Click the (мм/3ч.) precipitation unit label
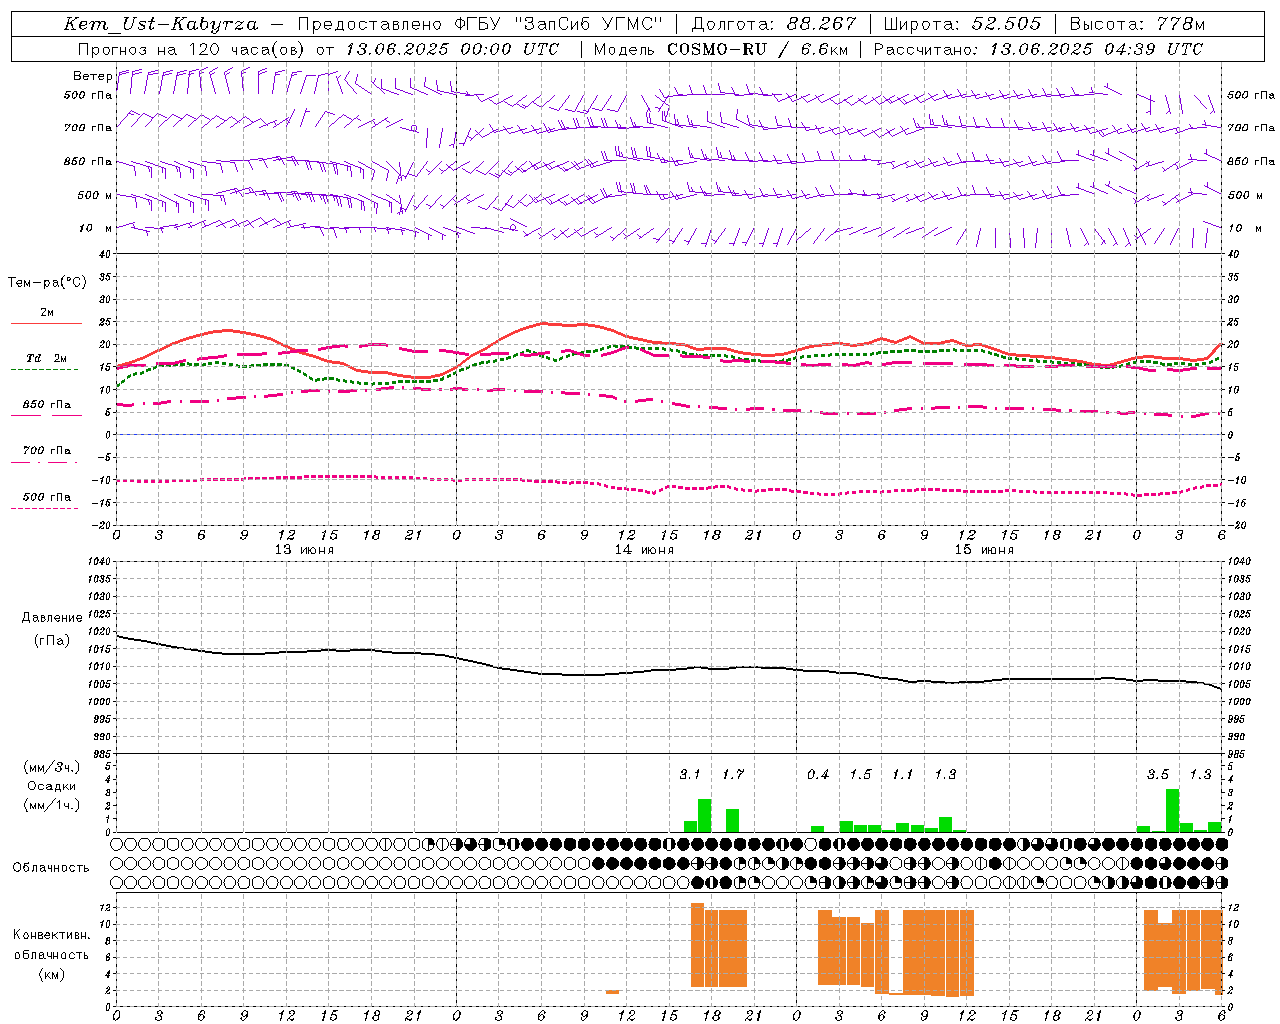 pos(51,767)
